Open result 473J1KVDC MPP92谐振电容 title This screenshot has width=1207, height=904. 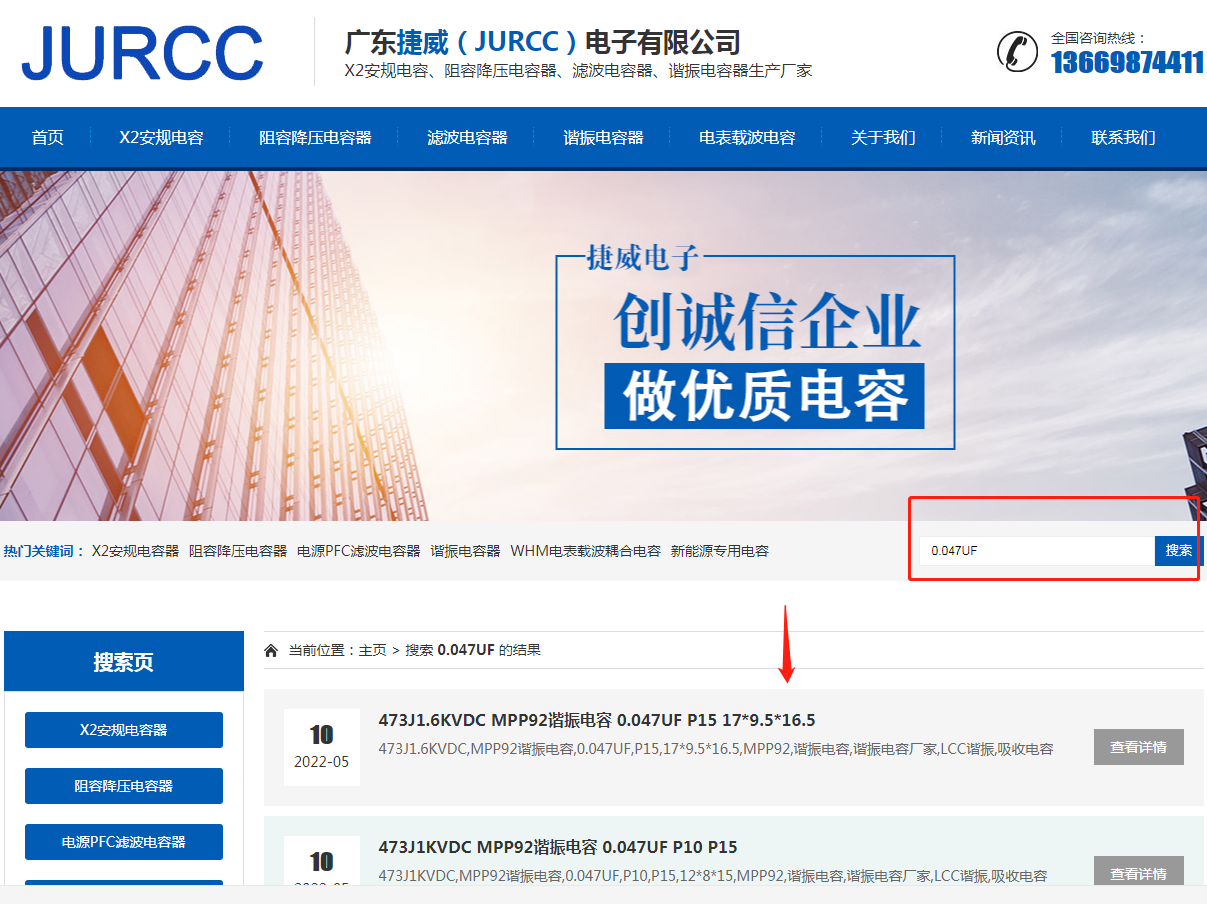point(558,847)
